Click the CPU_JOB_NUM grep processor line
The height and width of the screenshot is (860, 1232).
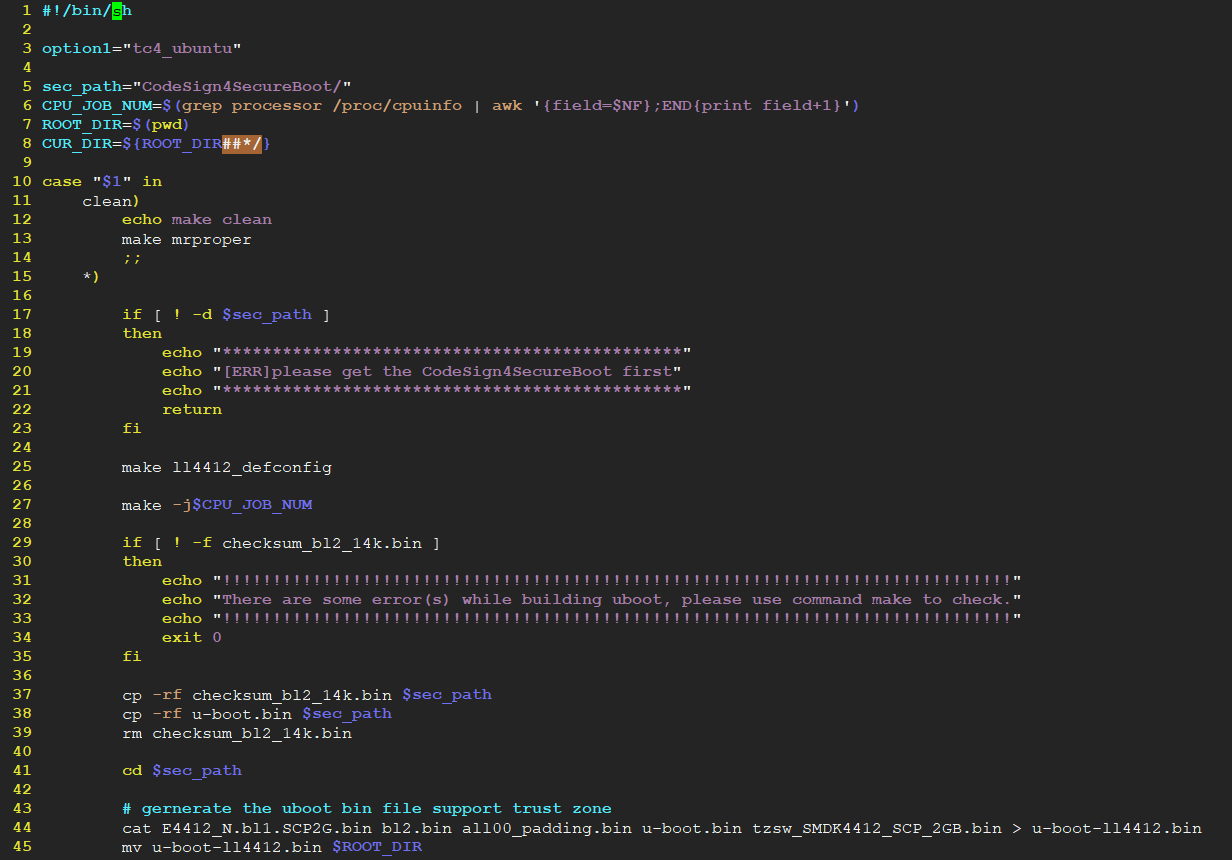[451, 105]
